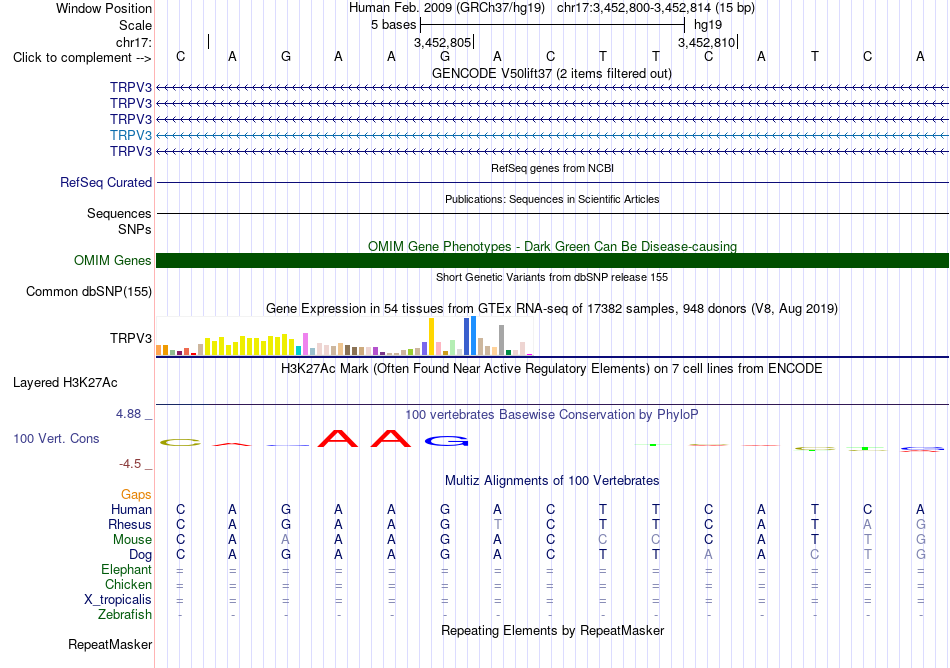Click the Dog alignment row label

[140, 555]
